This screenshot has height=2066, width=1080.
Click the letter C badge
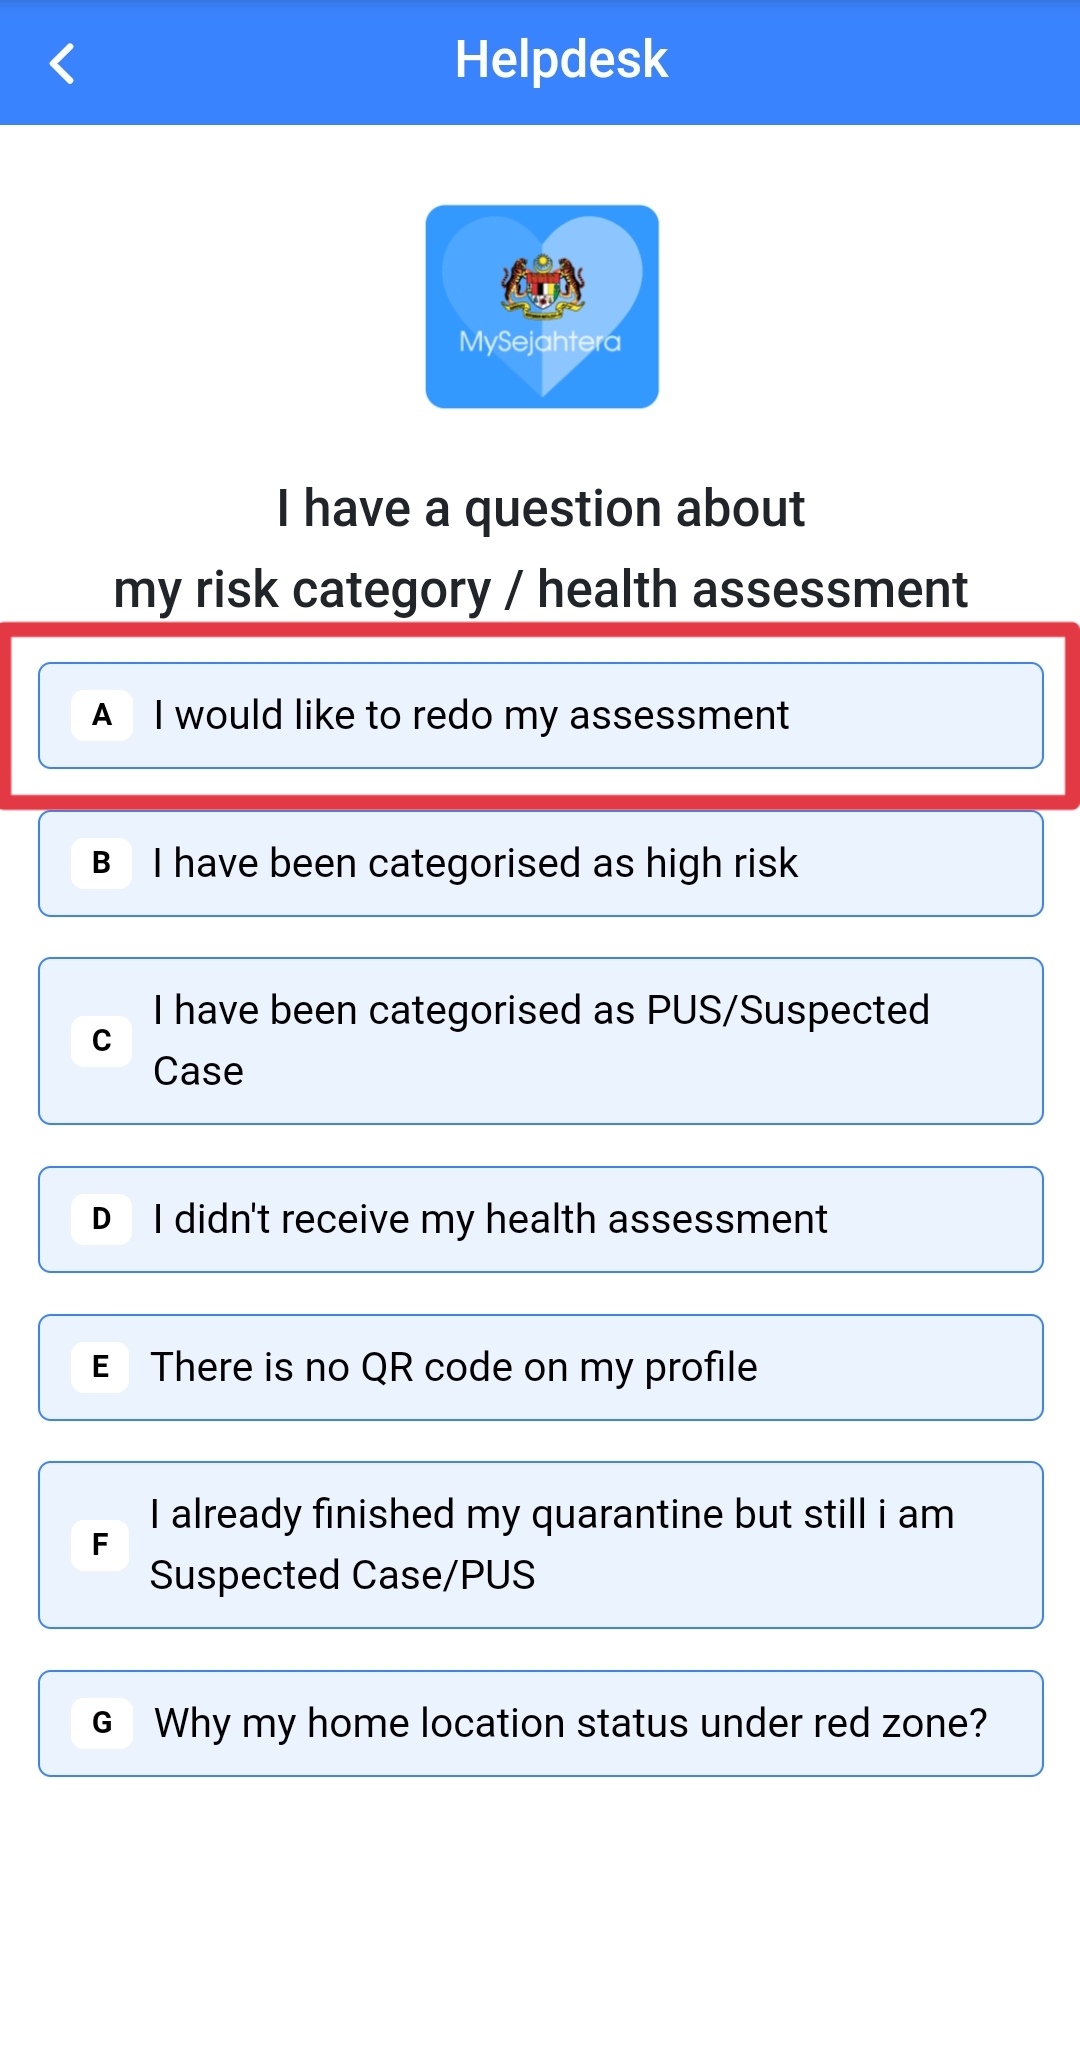[x=102, y=1041]
